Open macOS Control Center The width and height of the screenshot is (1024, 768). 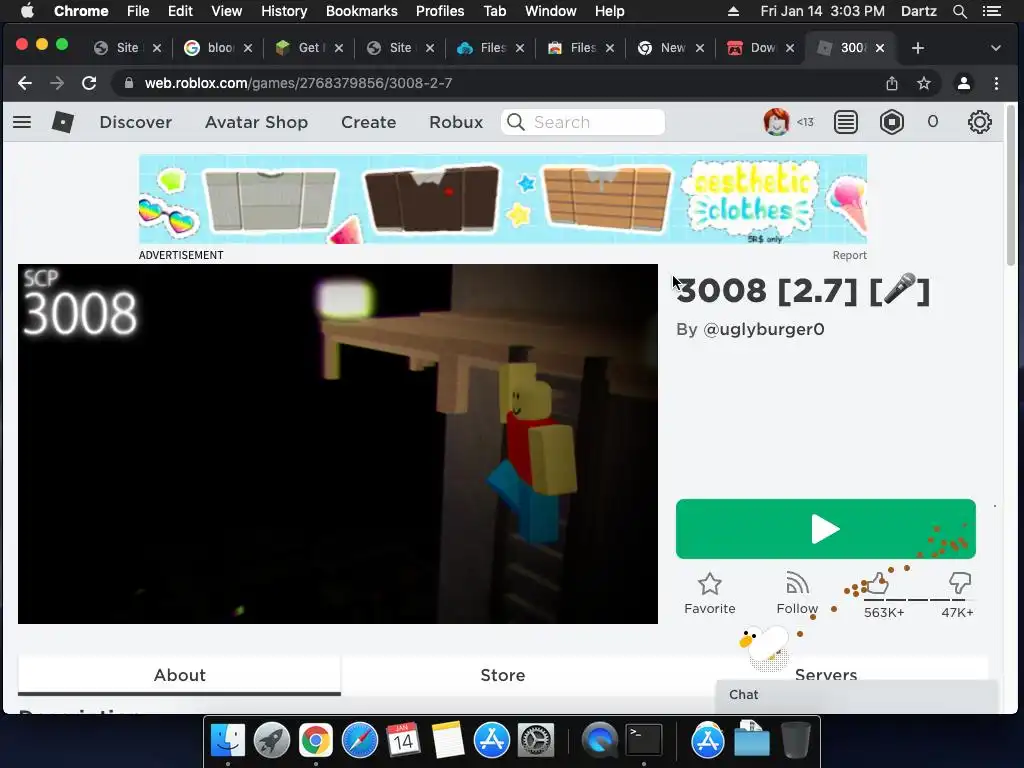(x=991, y=11)
